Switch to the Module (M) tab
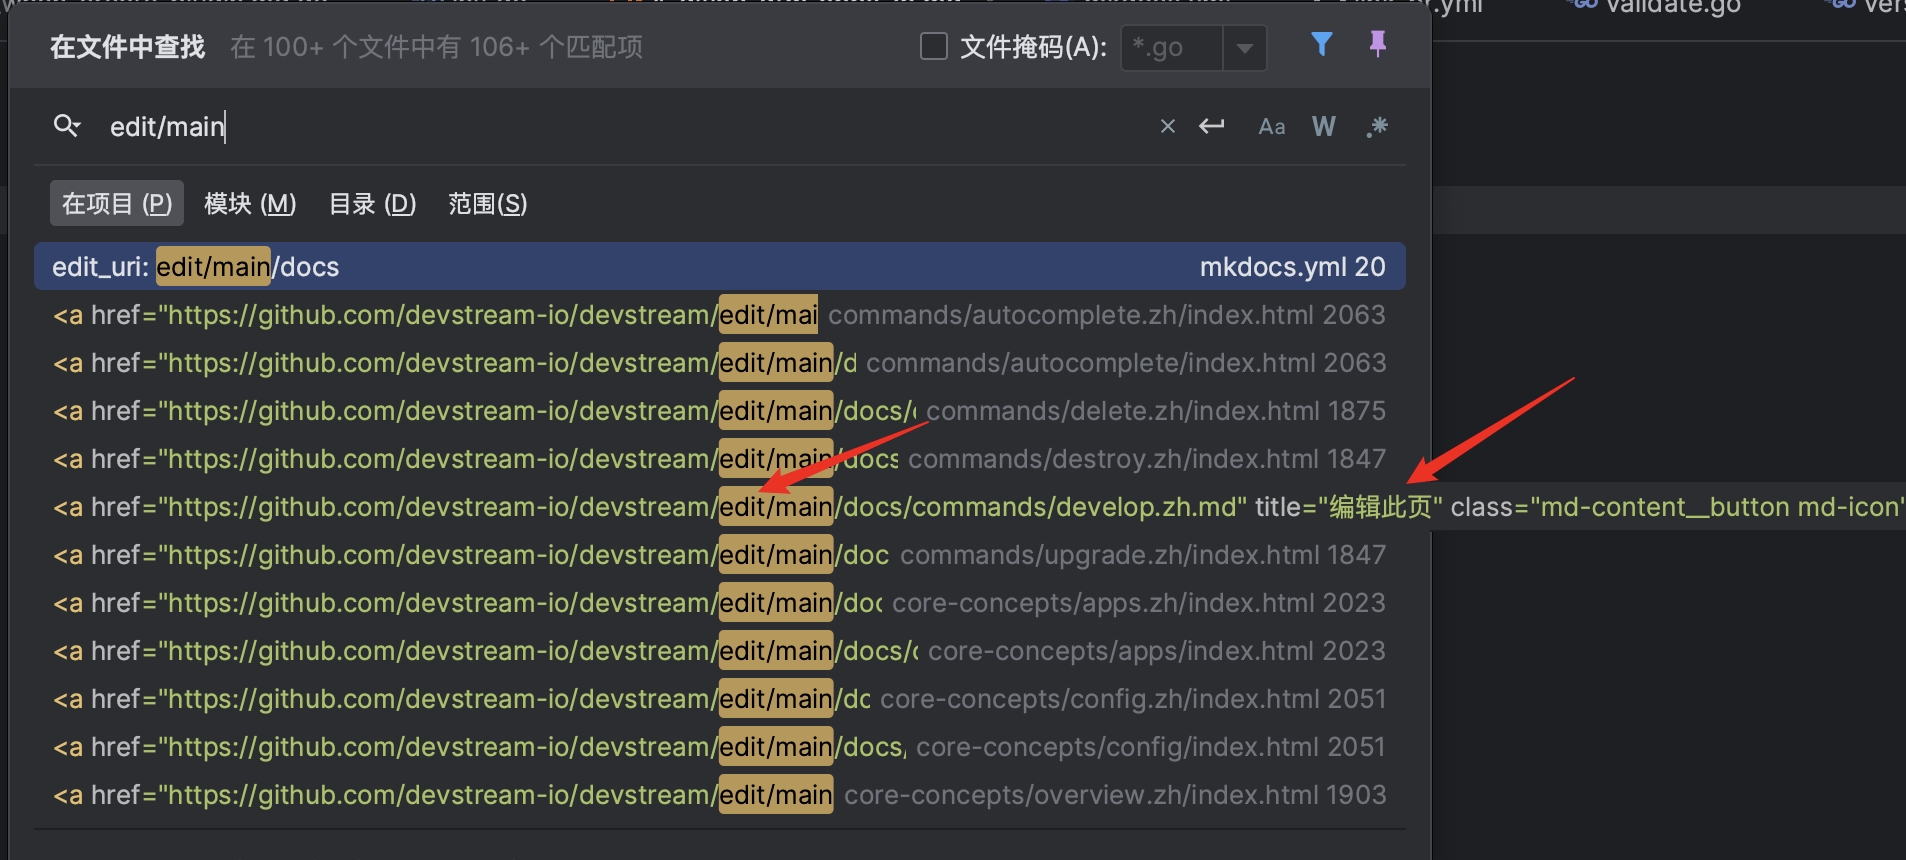The image size is (1906, 860). [250, 204]
